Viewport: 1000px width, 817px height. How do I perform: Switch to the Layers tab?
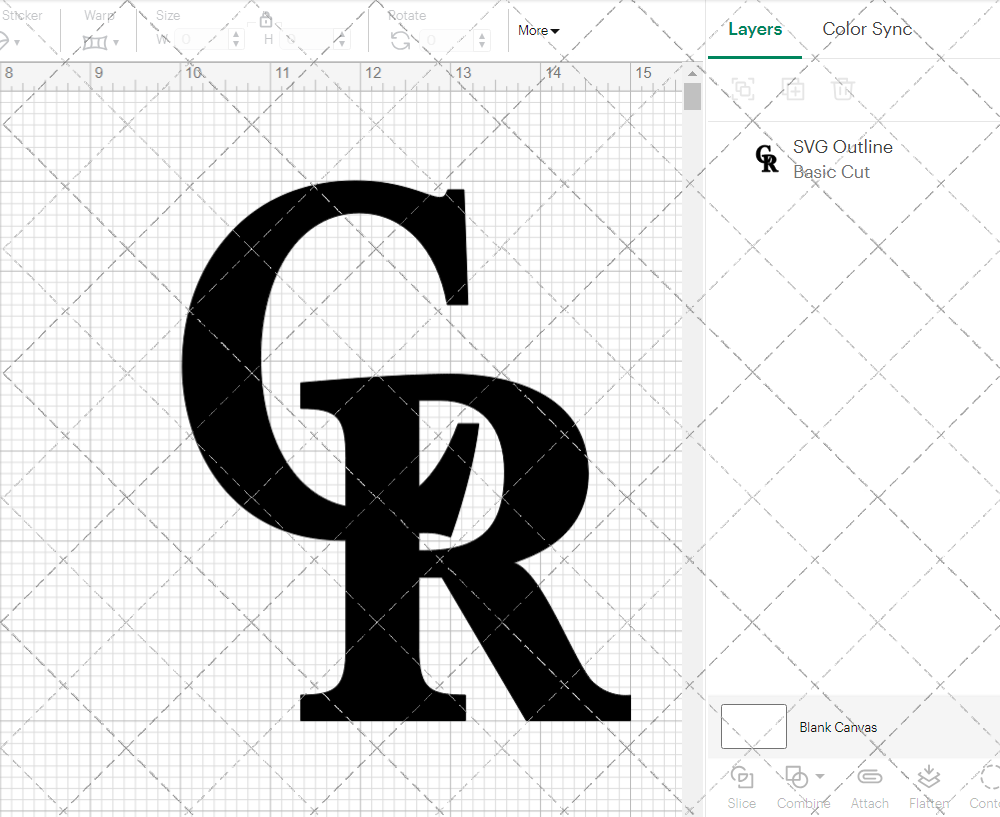(x=755, y=29)
